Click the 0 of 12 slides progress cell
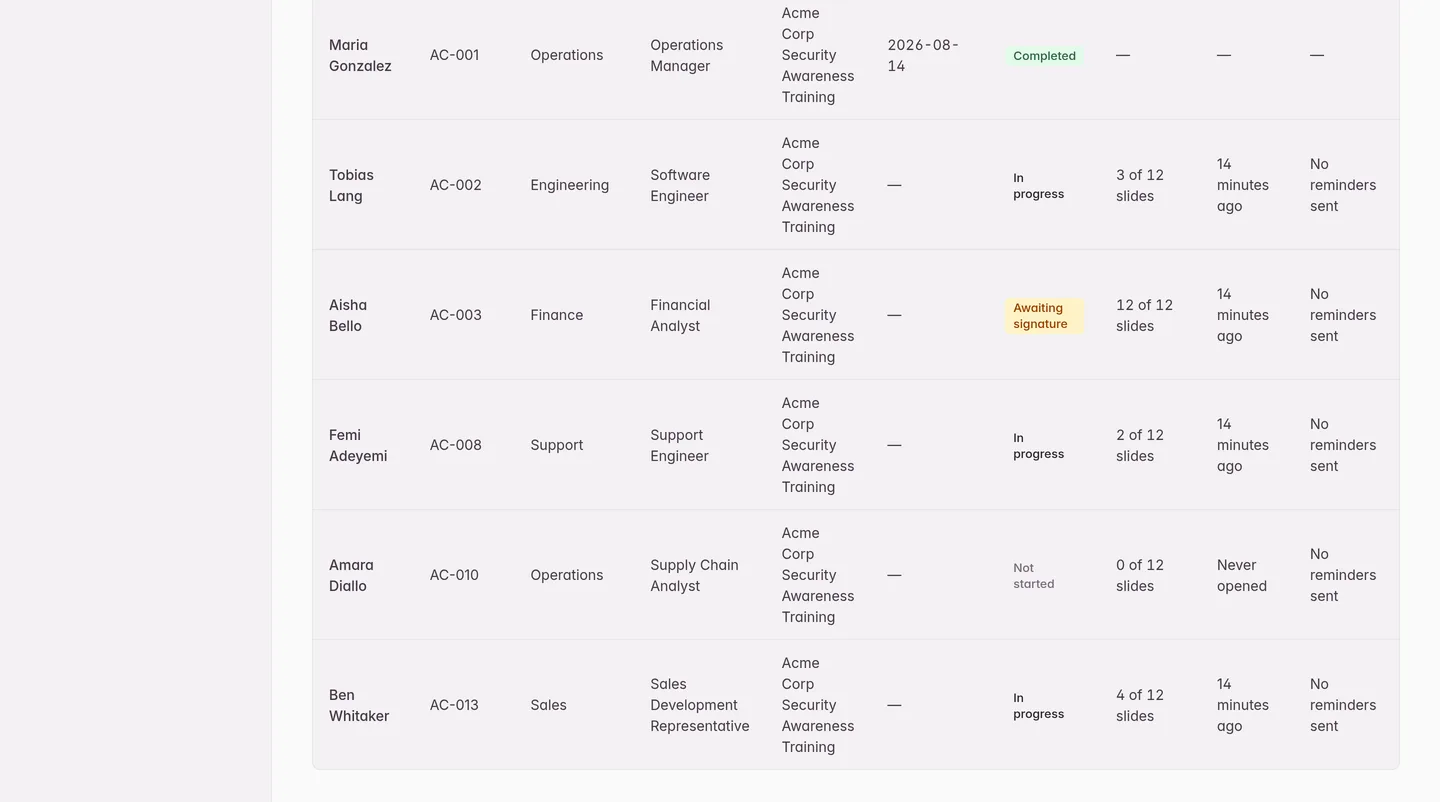Screen dimensions: 1440x802 click(1140, 575)
